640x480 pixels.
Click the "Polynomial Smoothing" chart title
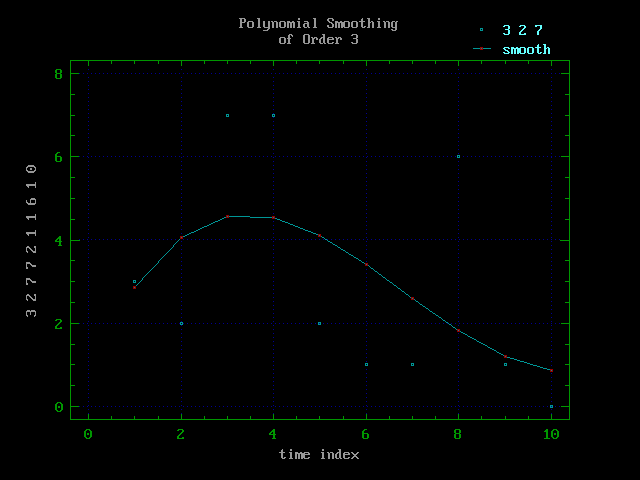point(317,23)
